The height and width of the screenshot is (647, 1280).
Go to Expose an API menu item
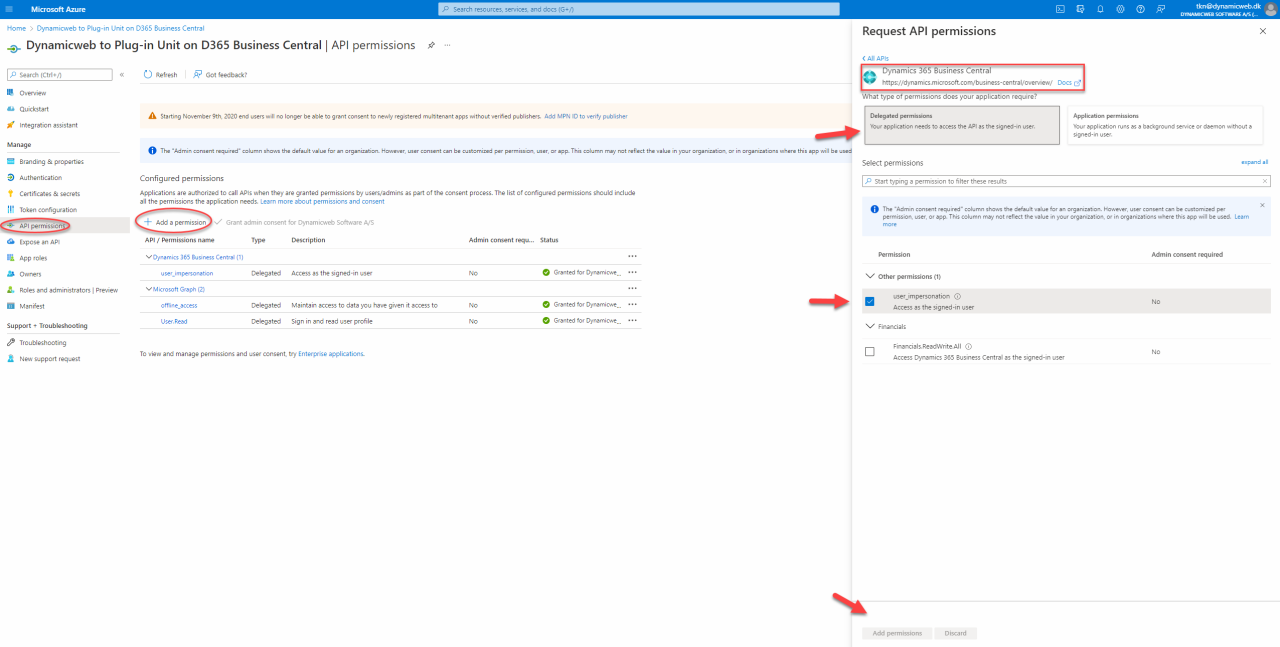pyautogui.click(x=39, y=241)
